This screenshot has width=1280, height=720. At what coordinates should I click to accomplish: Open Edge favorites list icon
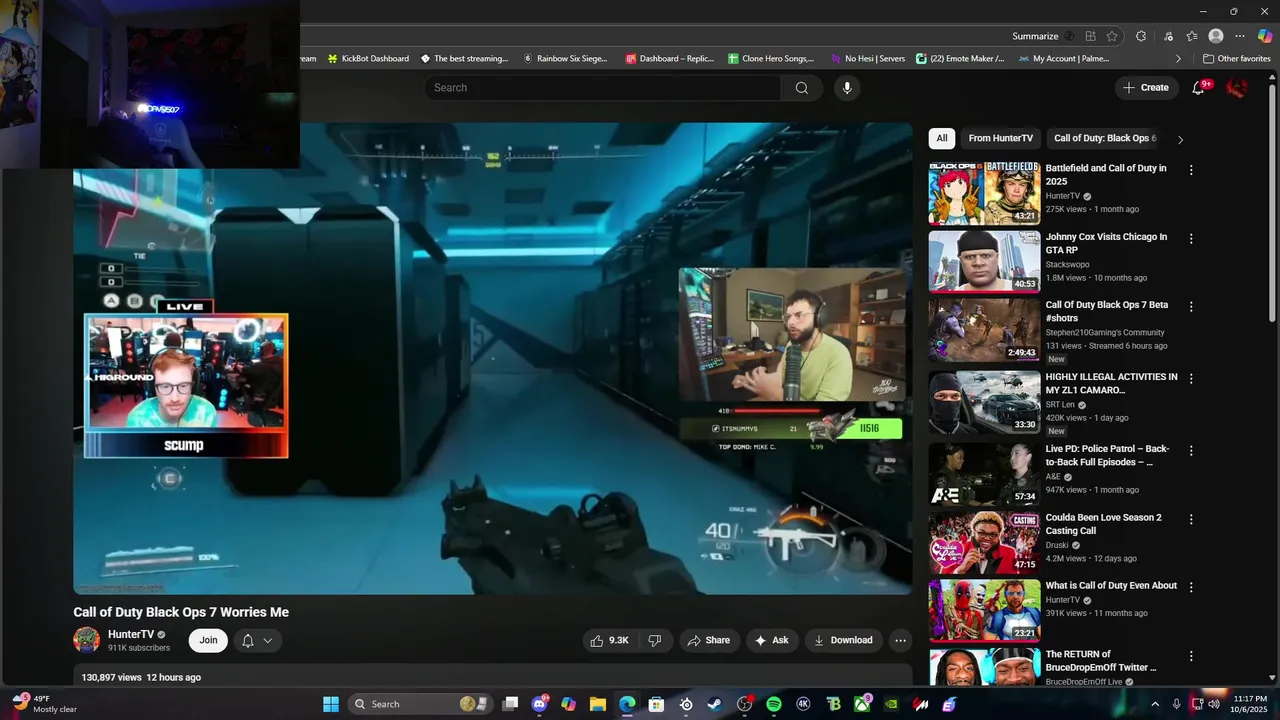[1192, 36]
